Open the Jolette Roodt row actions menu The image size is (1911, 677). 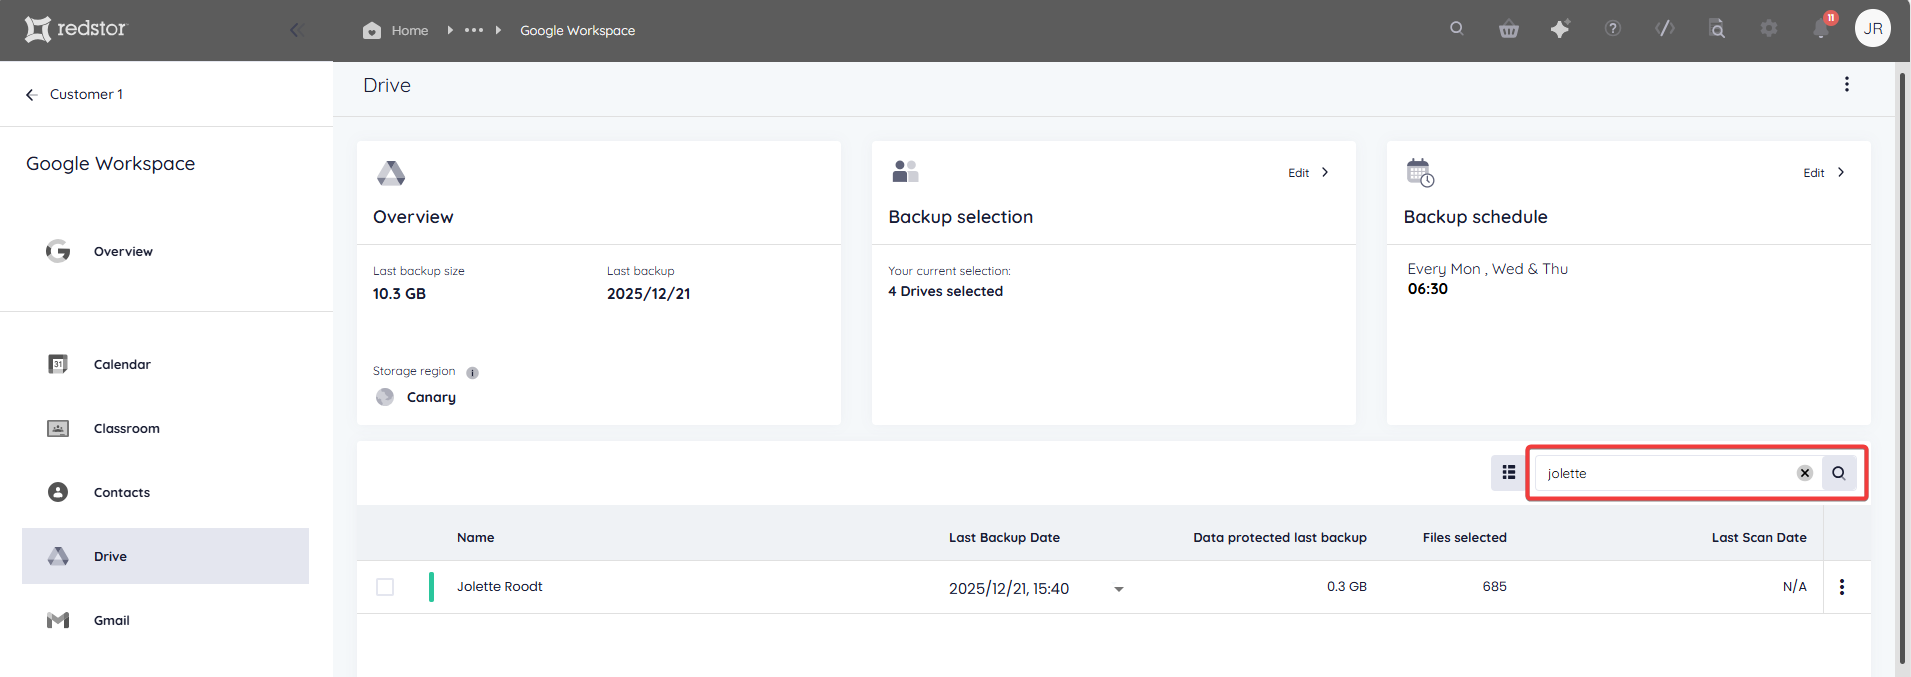pyautogui.click(x=1841, y=587)
